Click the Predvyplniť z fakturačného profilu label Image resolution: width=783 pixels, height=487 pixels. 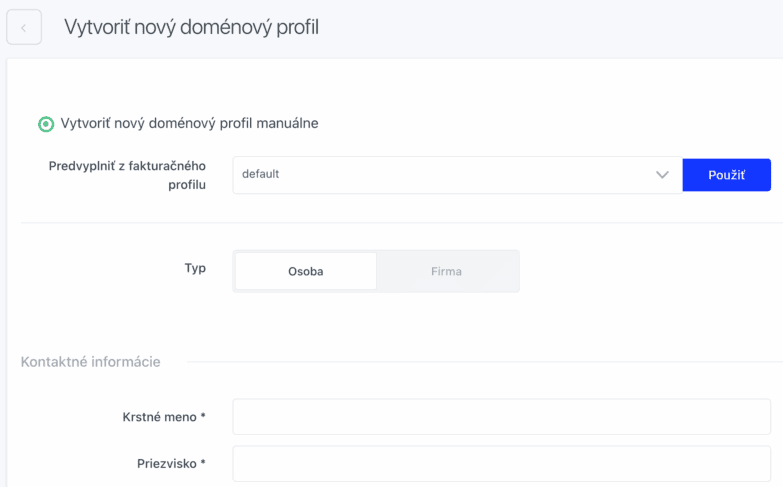tap(127, 175)
